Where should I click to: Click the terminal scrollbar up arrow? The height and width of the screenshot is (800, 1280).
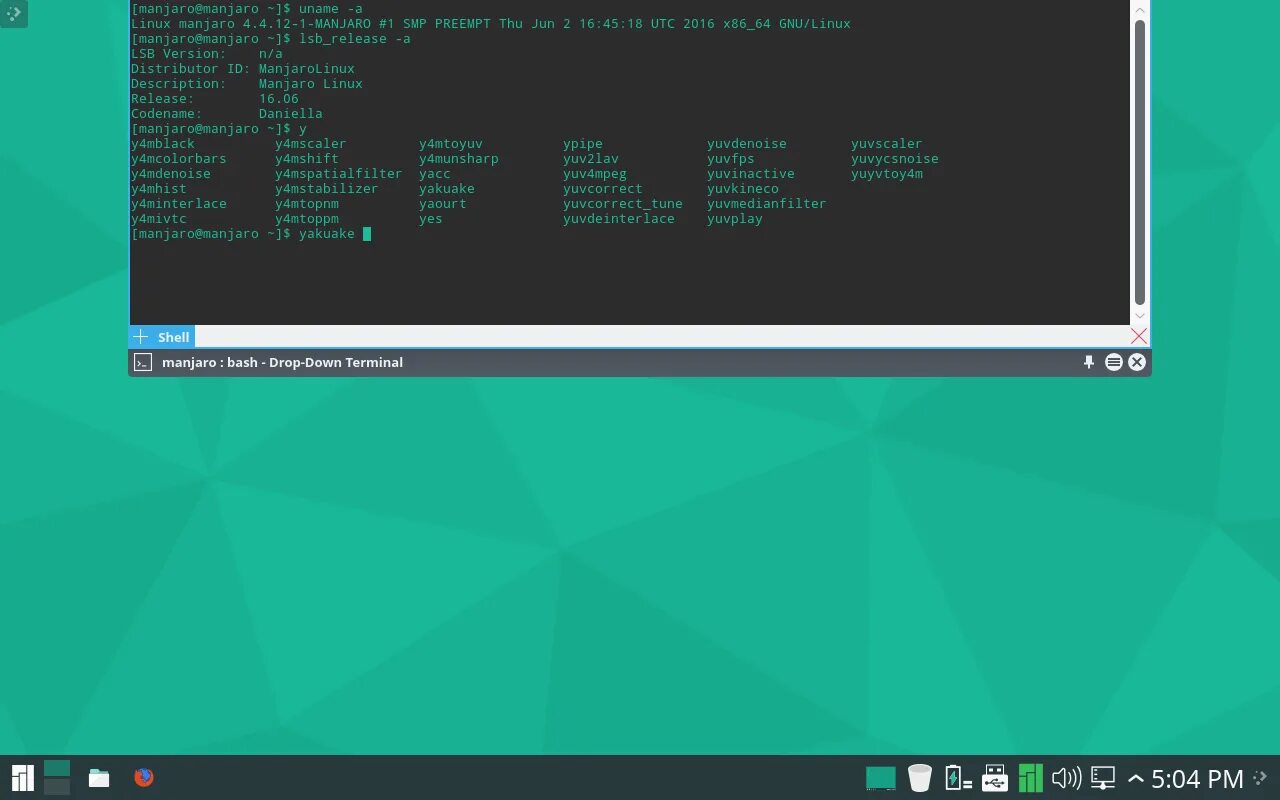1140,10
